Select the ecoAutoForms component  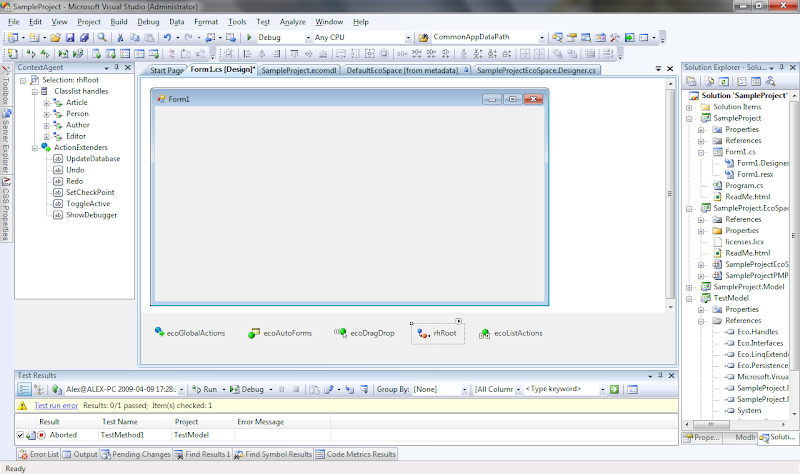(x=280, y=333)
